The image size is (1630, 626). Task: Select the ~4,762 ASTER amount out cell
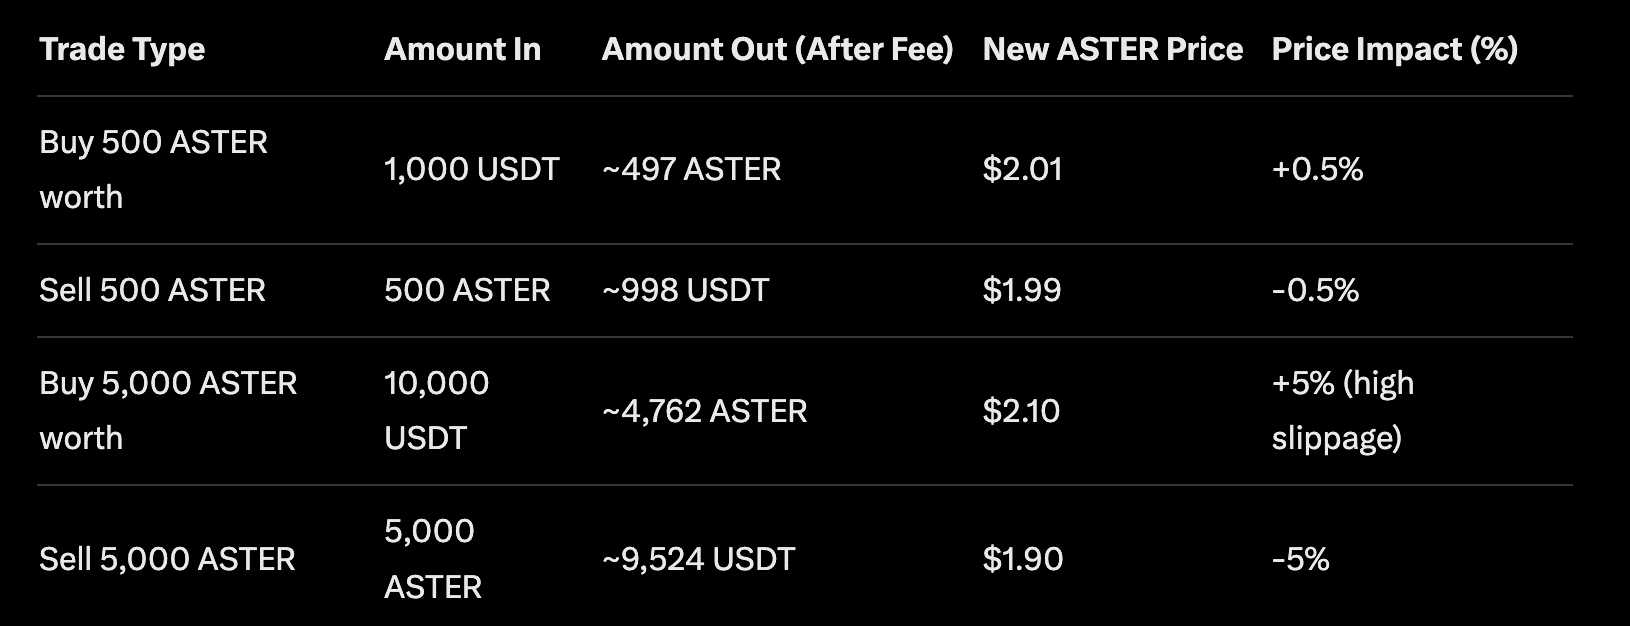(x=704, y=411)
